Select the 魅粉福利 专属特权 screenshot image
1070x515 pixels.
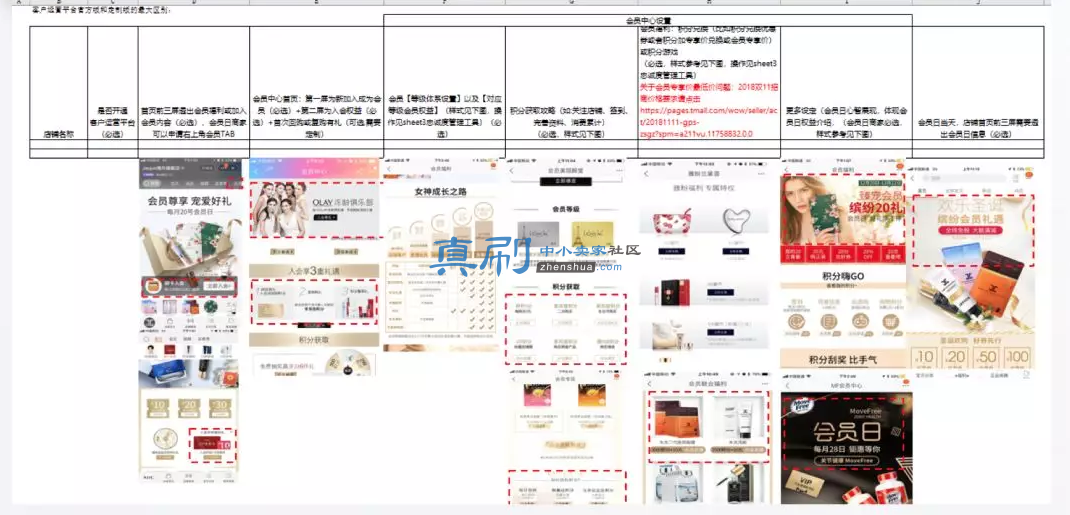705,263
